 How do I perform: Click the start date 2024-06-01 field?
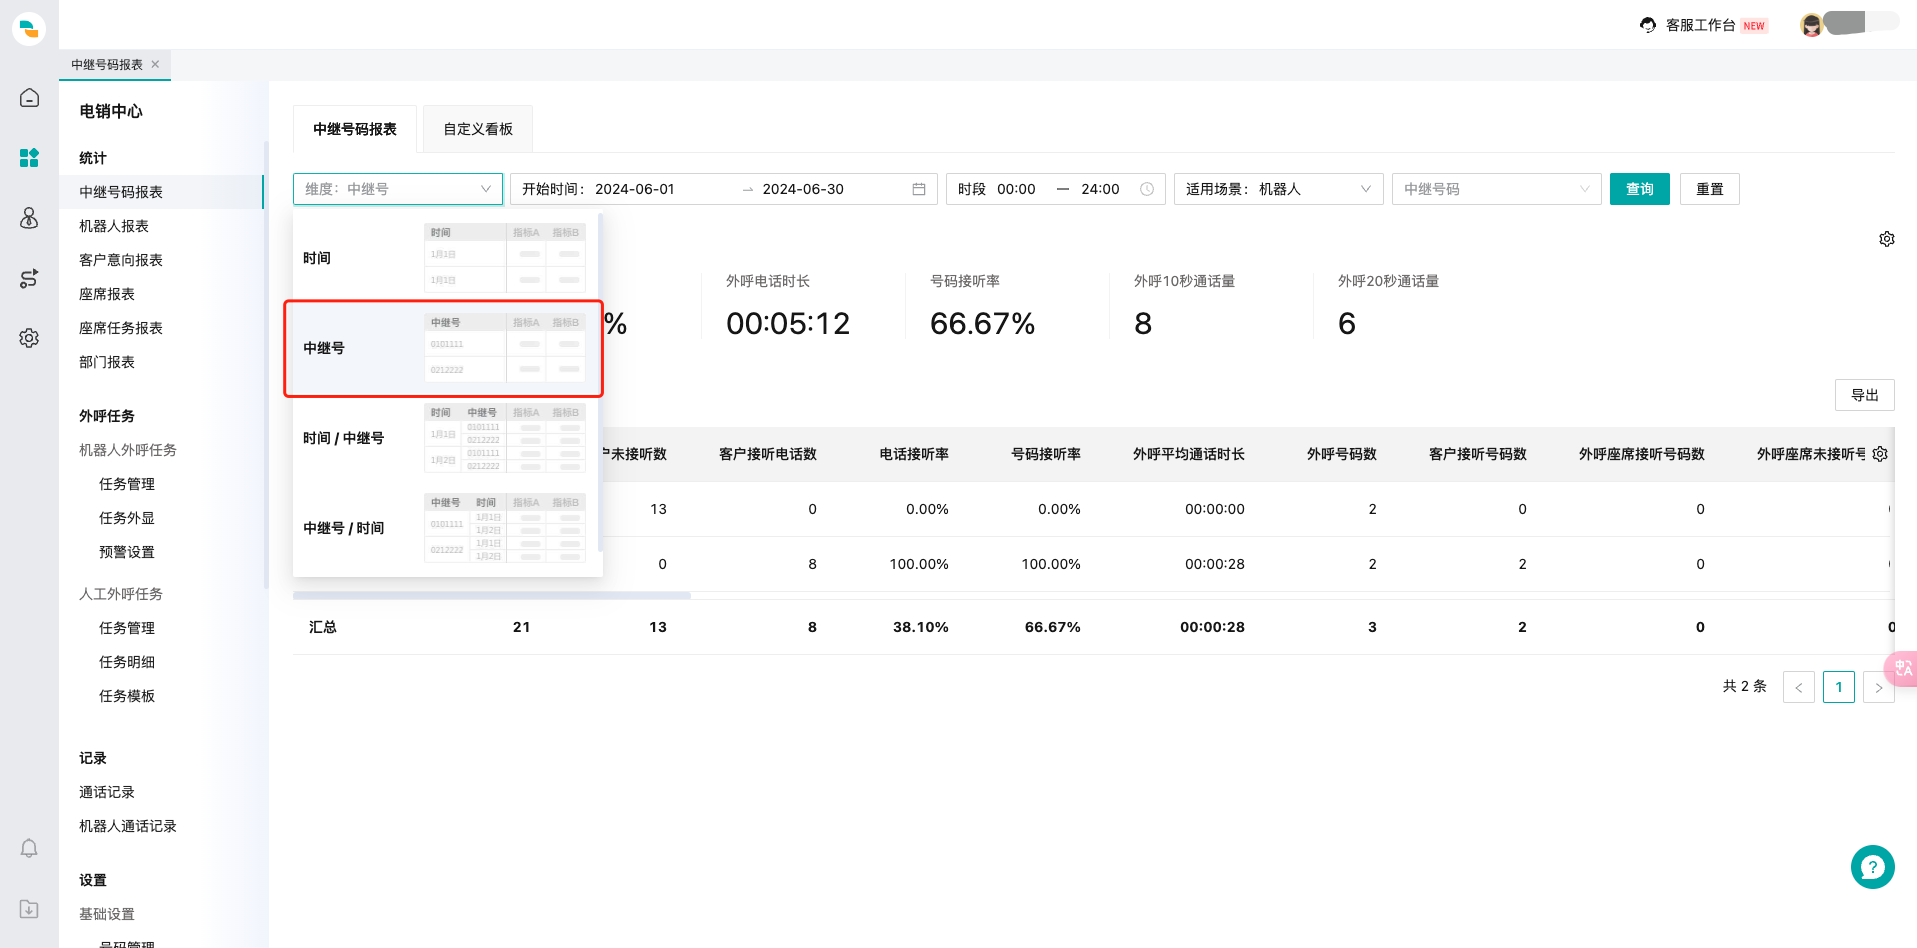pyautogui.click(x=635, y=189)
